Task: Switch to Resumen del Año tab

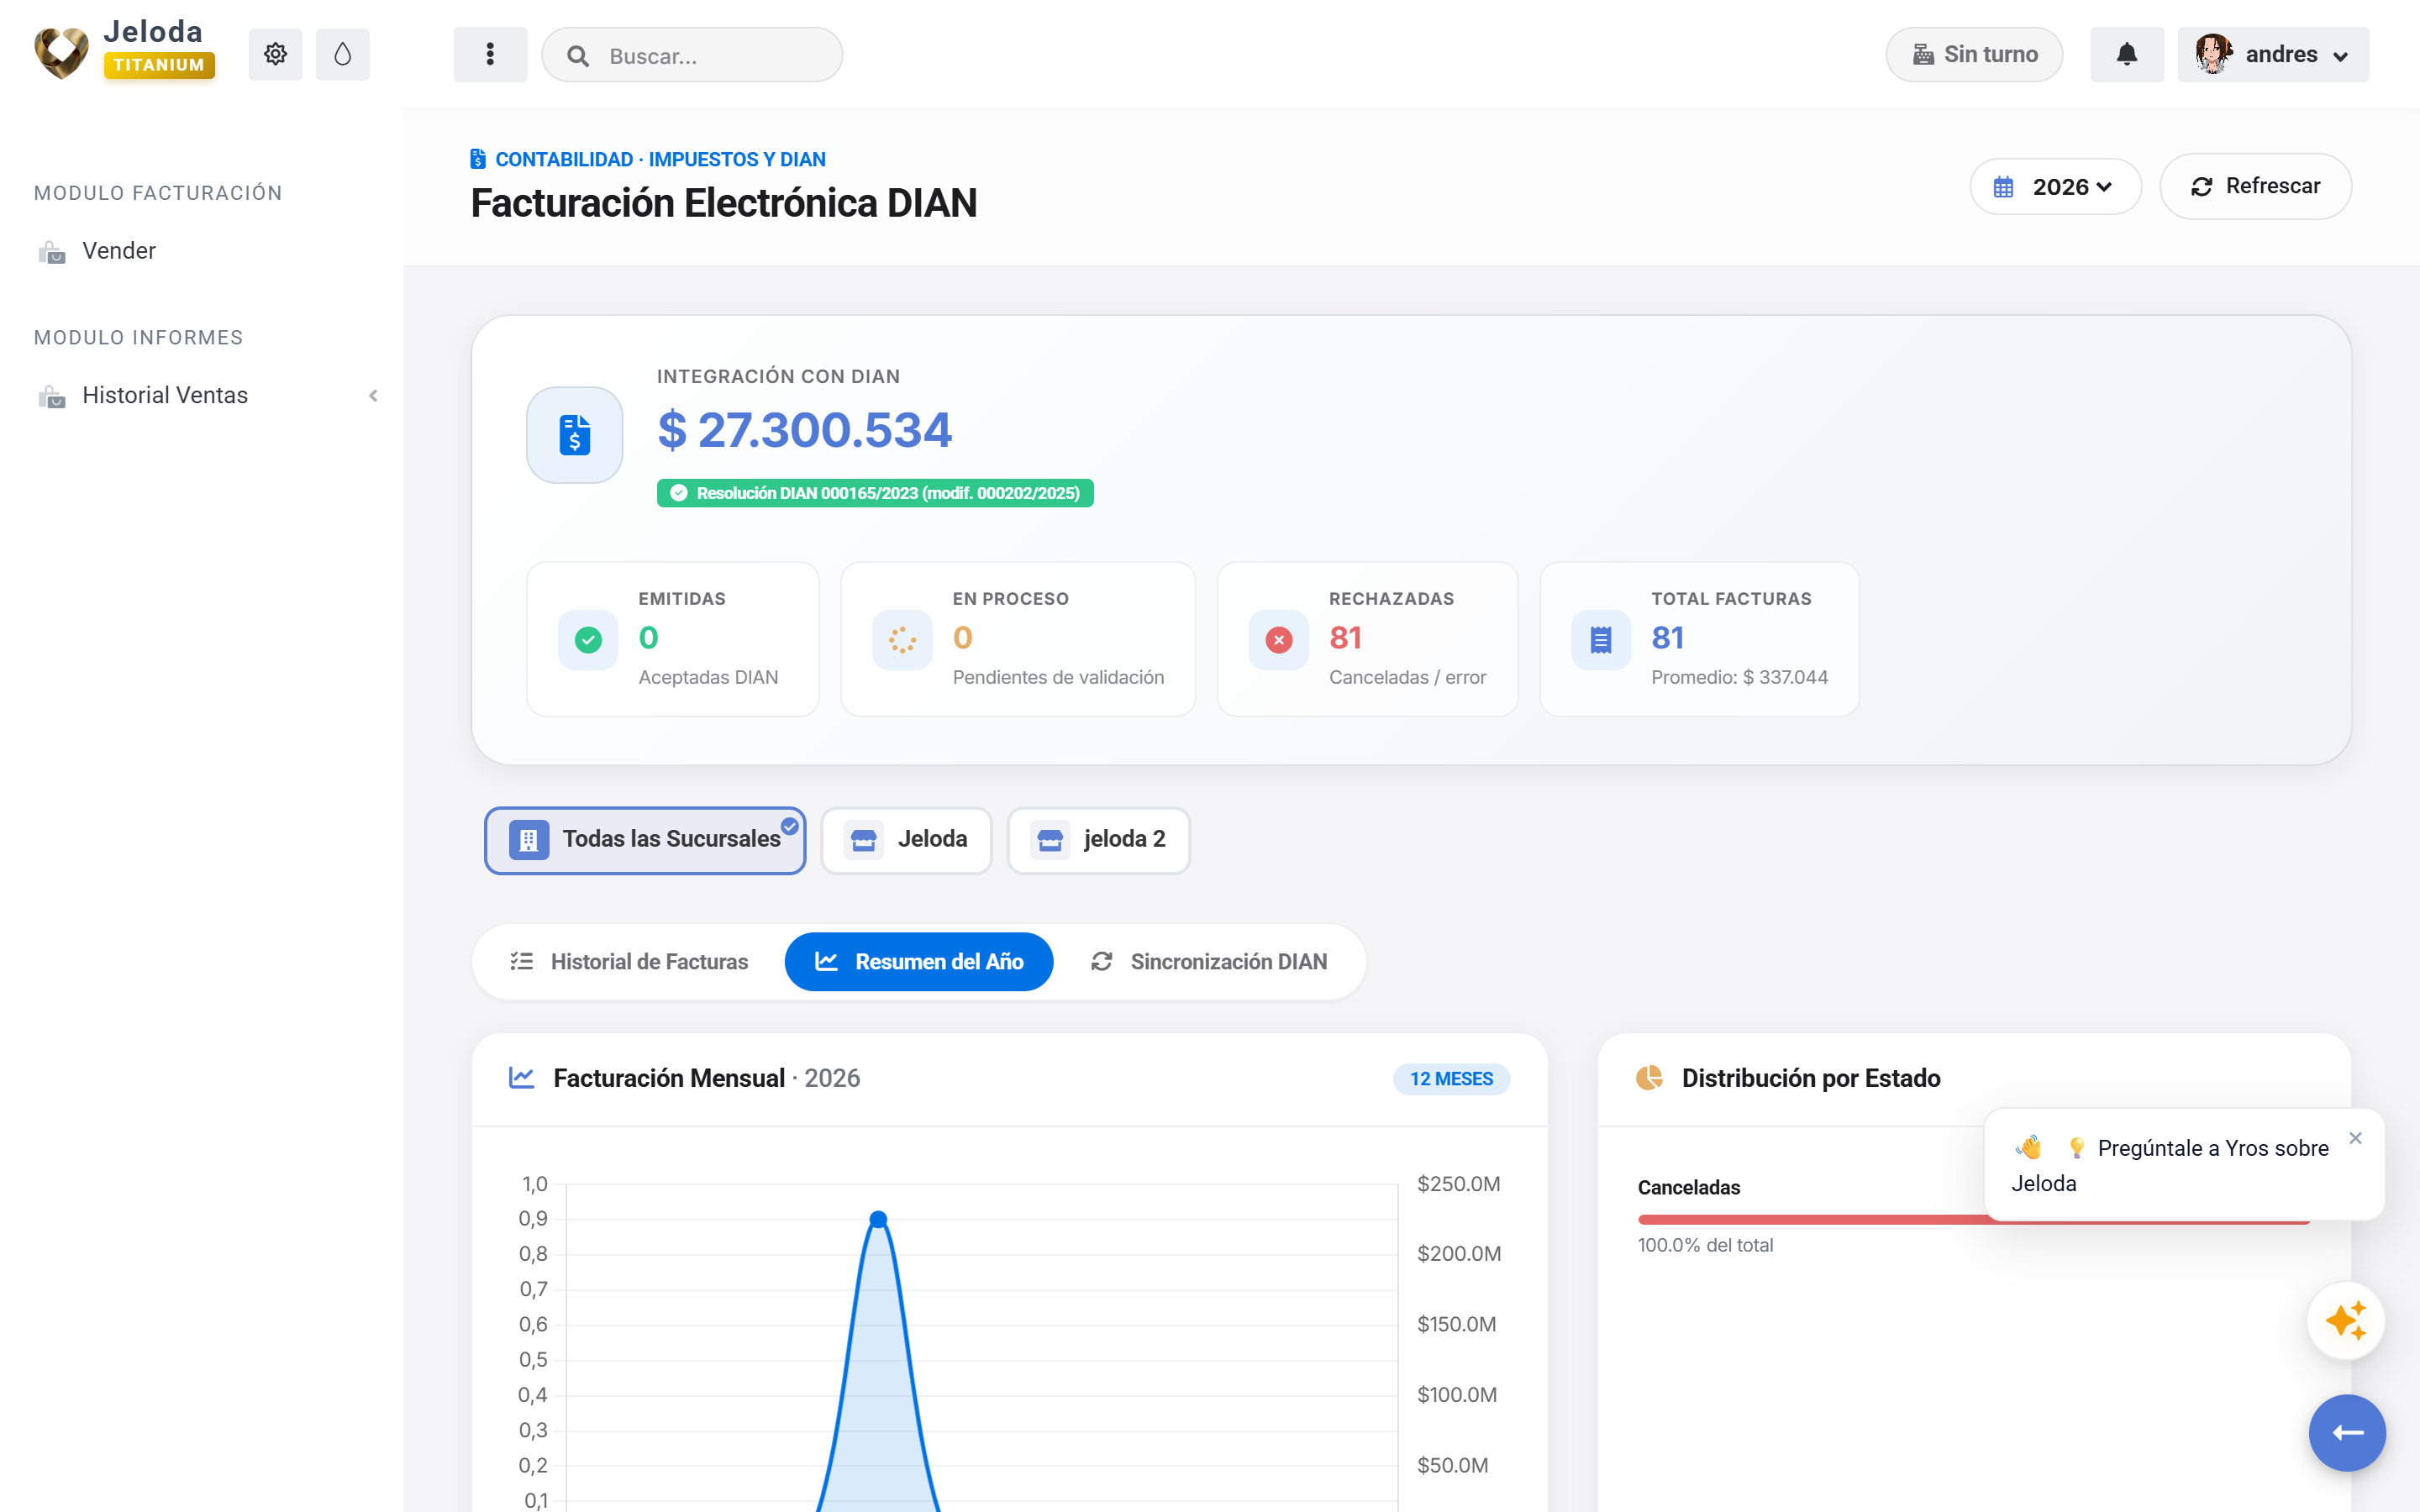Action: [918, 962]
